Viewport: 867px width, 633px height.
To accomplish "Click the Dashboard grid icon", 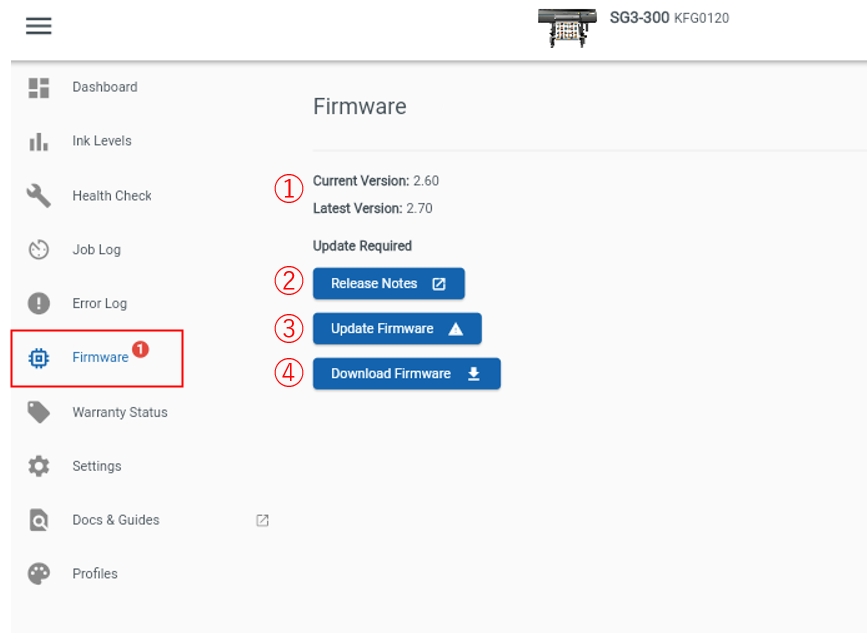I will 39,88.
